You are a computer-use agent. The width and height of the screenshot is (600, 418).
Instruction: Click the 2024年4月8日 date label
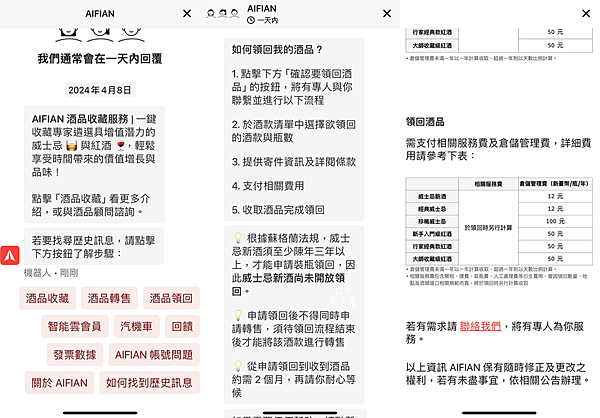pyautogui.click(x=99, y=90)
